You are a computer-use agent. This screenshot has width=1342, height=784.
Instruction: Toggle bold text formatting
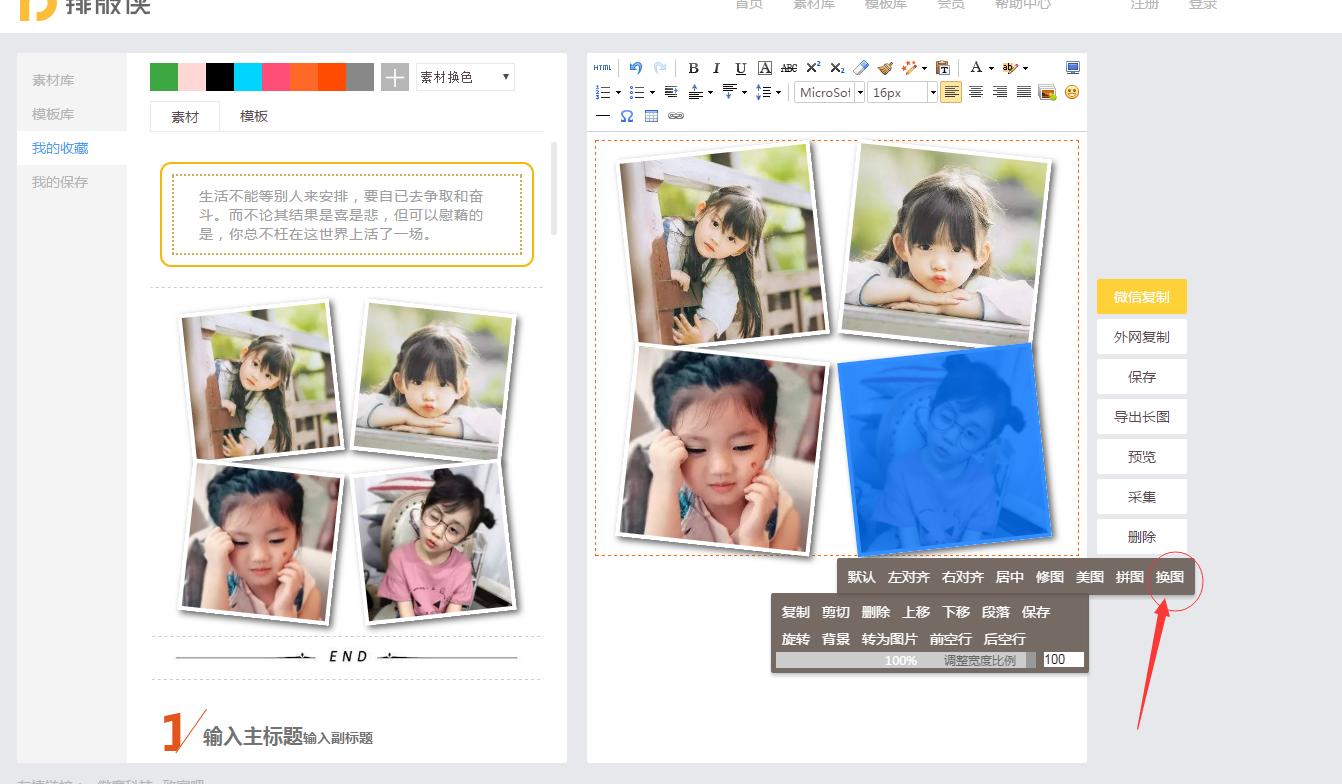tap(693, 68)
